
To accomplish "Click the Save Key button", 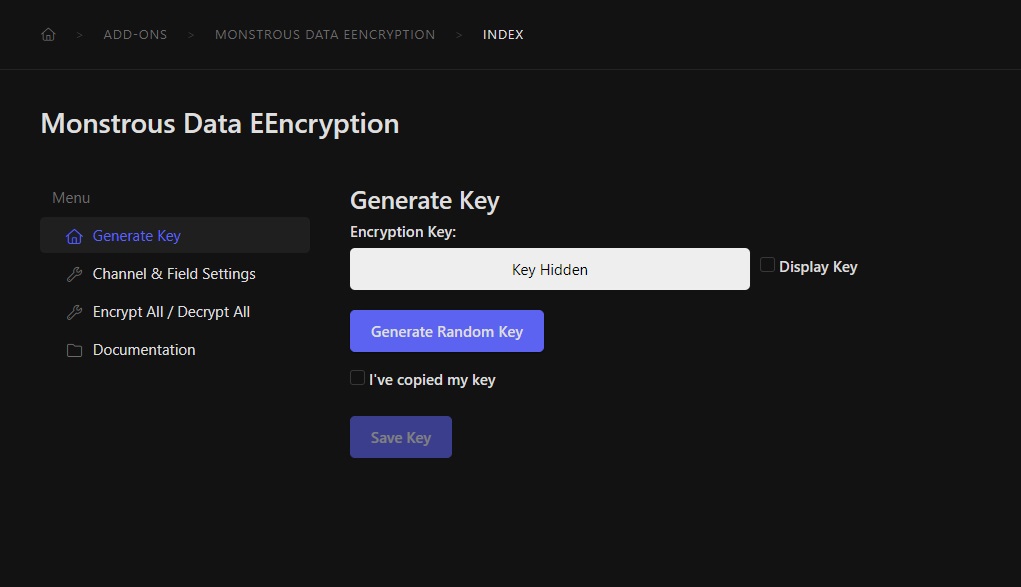I will pos(400,436).
